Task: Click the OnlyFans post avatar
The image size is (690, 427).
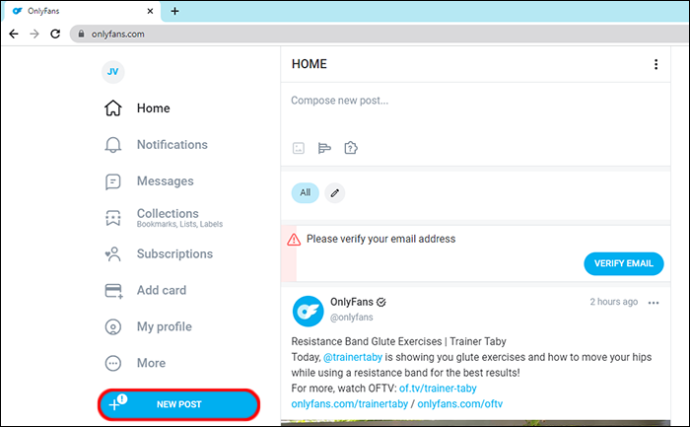Action: click(308, 311)
